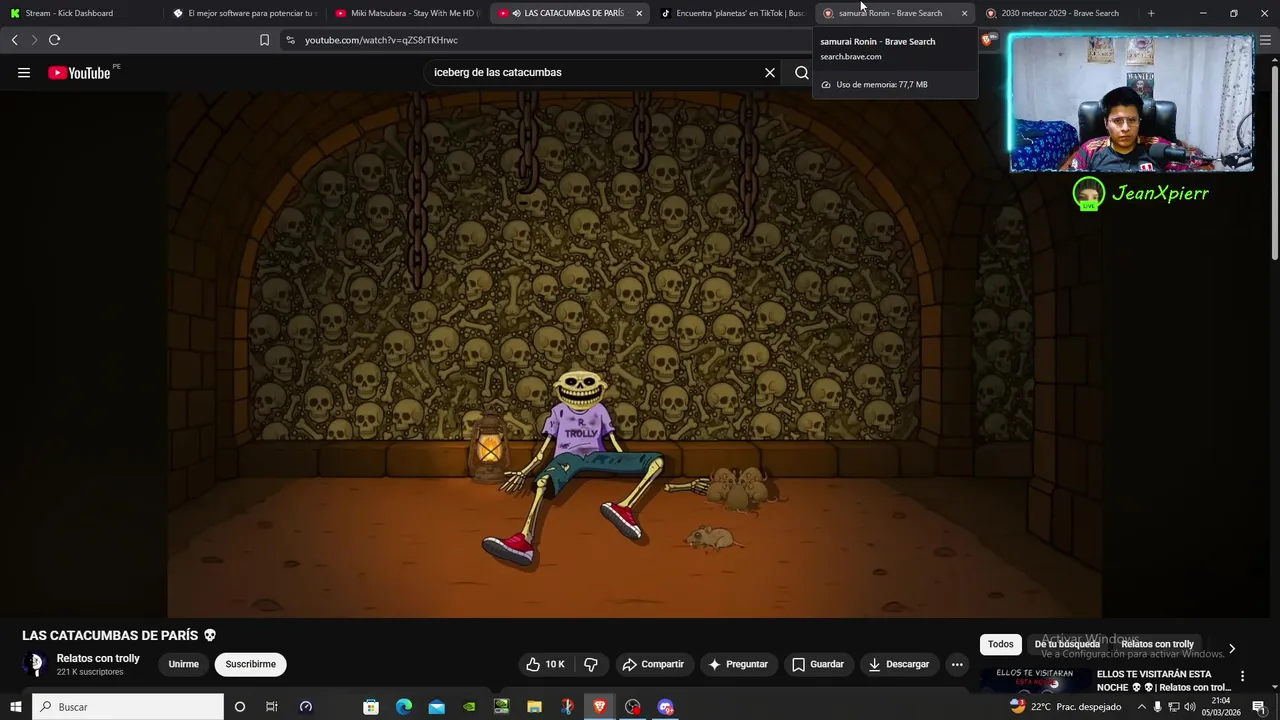Select the 'De tu búsqueda' filter chip
1280x720 pixels.
point(1067,644)
